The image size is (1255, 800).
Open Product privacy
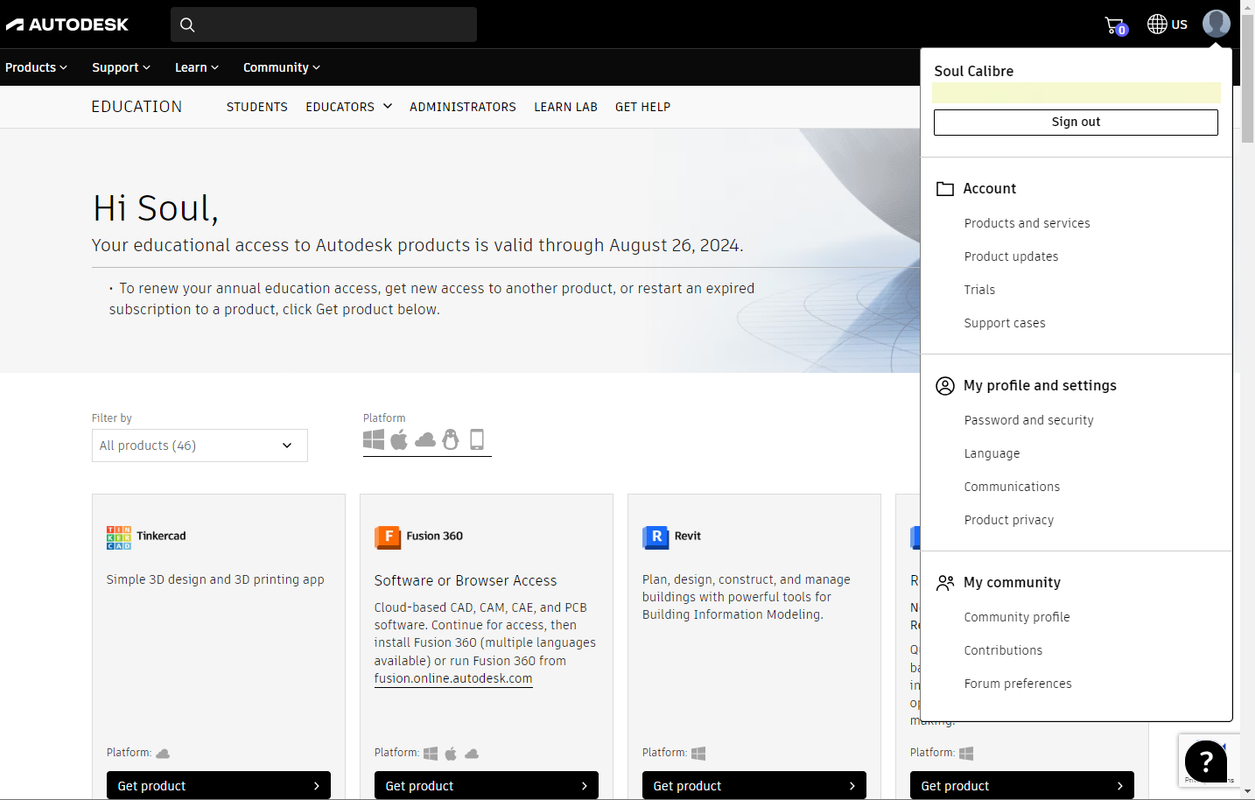coord(1009,520)
